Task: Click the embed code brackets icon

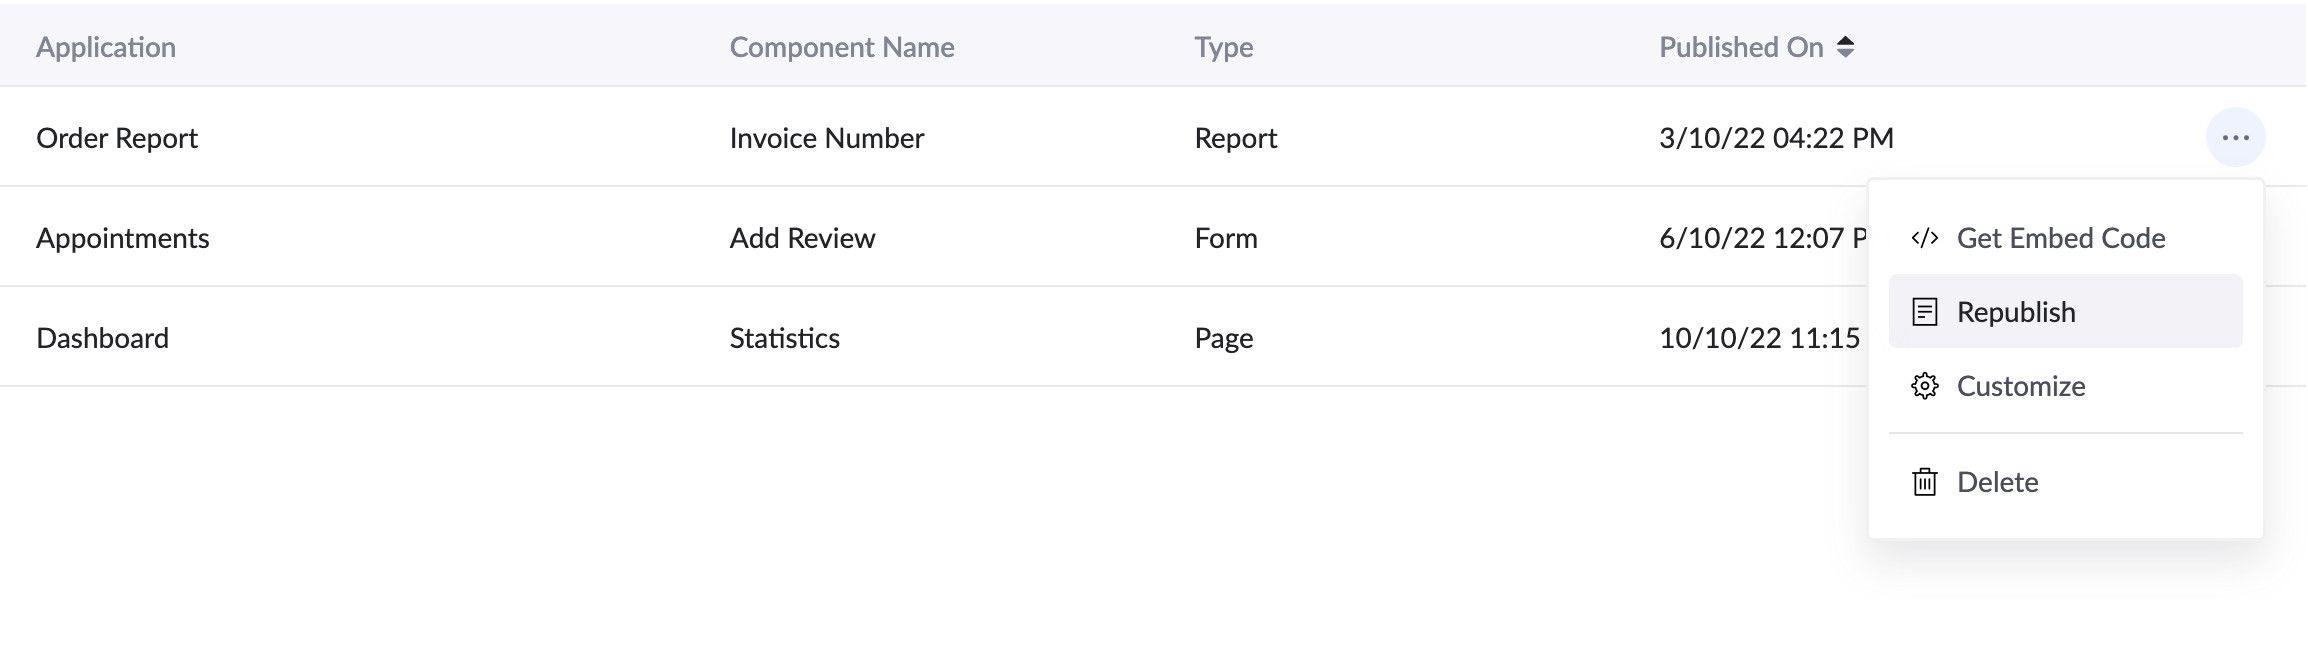Action: (1924, 238)
